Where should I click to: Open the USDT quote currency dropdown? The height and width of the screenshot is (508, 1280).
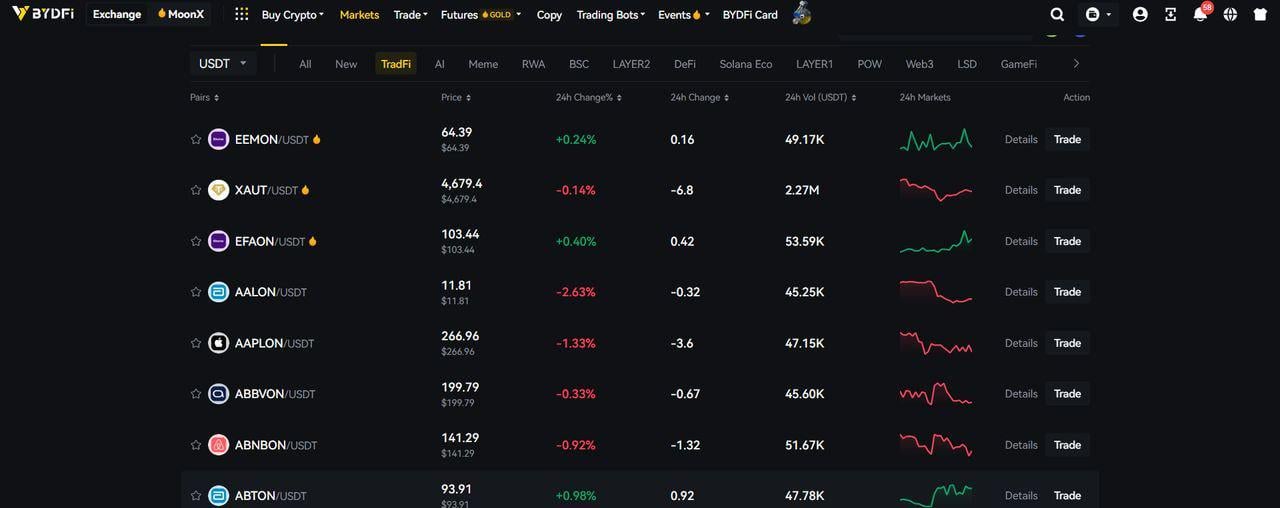[223, 64]
